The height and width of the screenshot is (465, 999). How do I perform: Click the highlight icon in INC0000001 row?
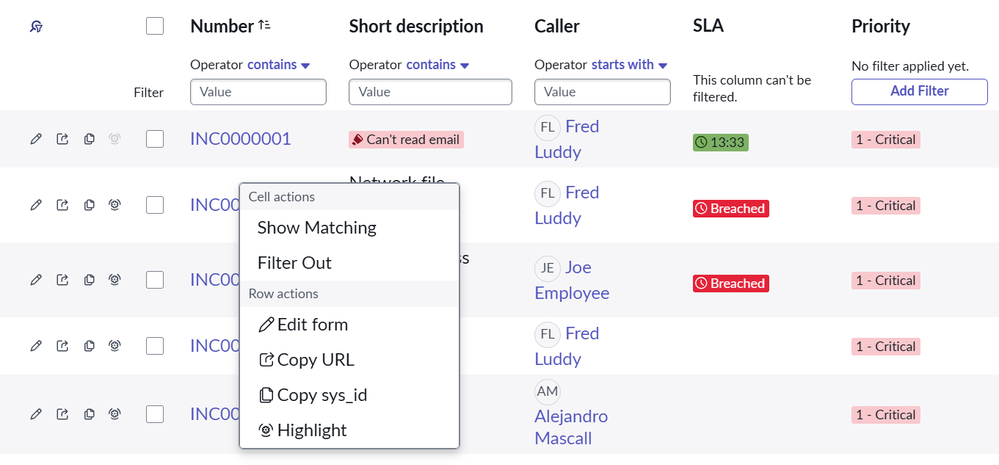tap(115, 139)
